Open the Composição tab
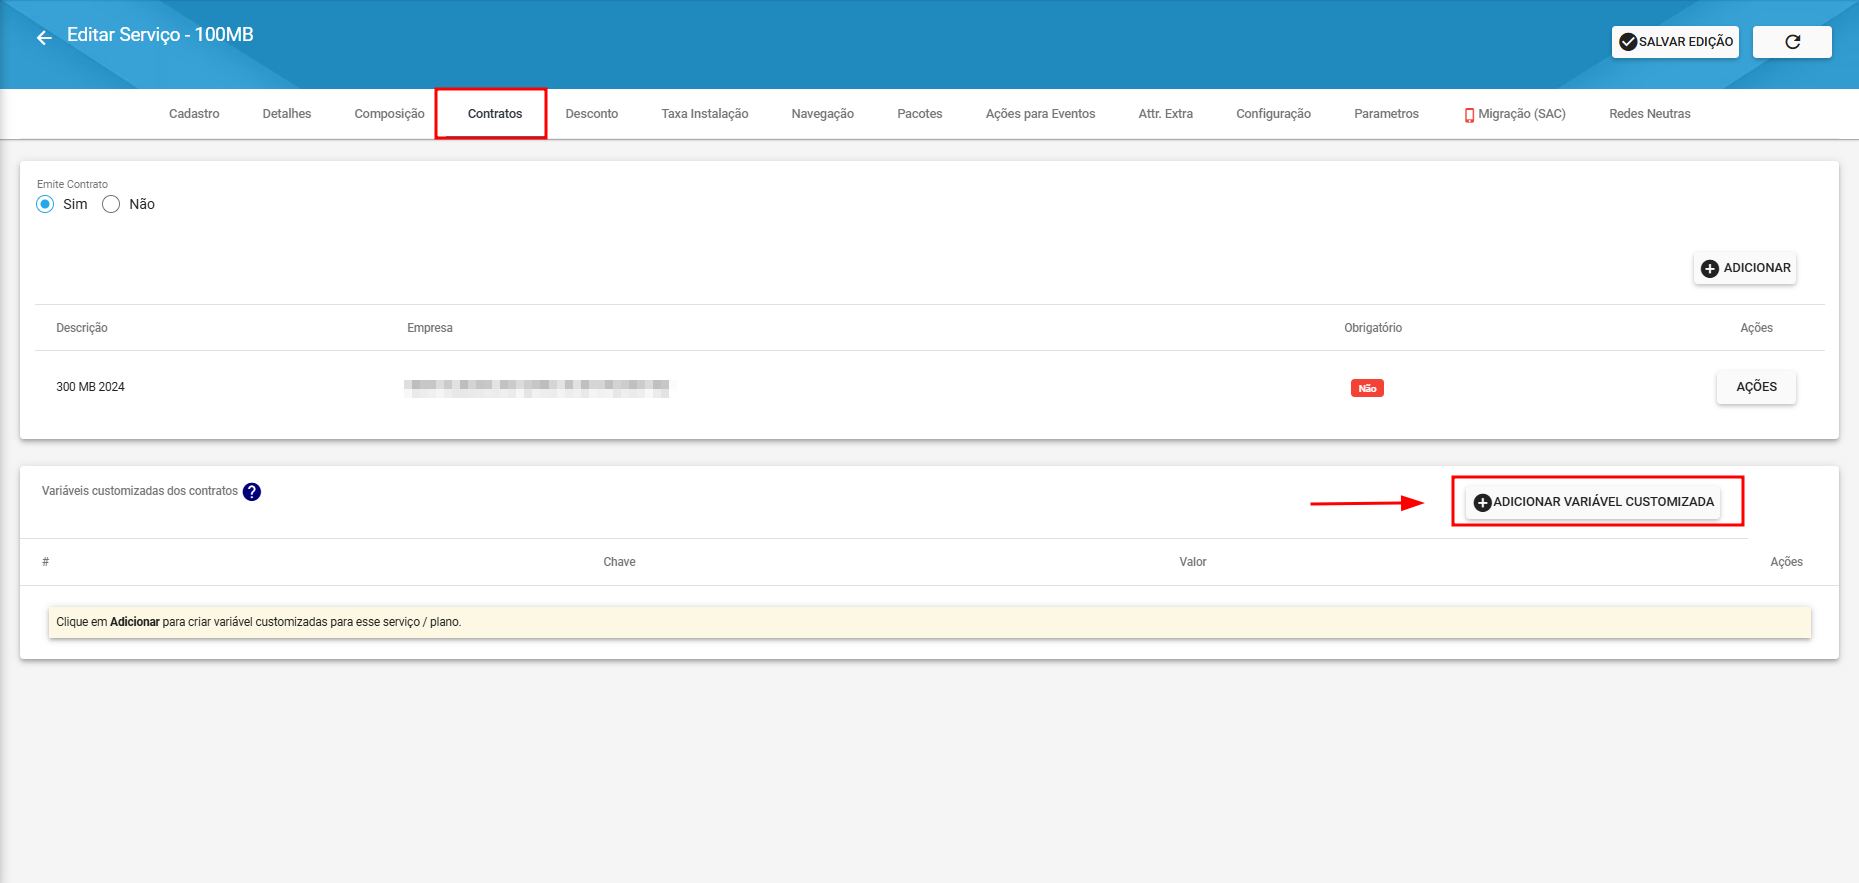Screen dimensions: 1859x883 pyautogui.click(x=389, y=114)
